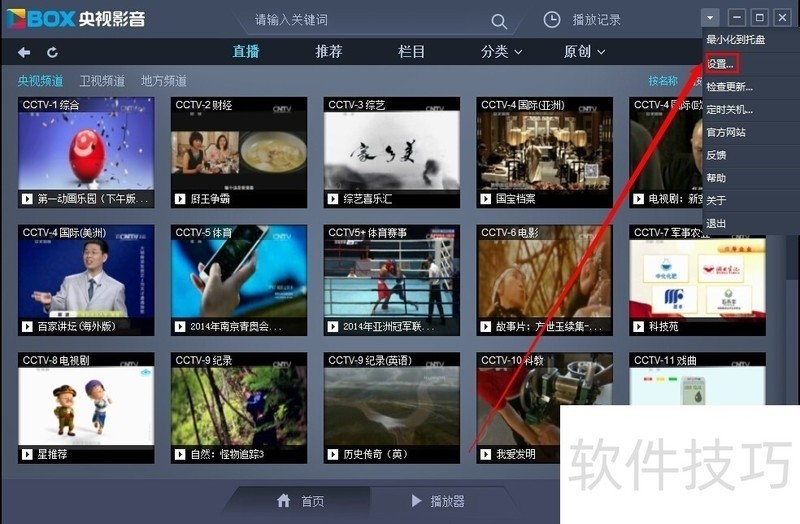This screenshot has width=800, height=524.
Task: Click the refresh icon
Action: [x=52, y=52]
